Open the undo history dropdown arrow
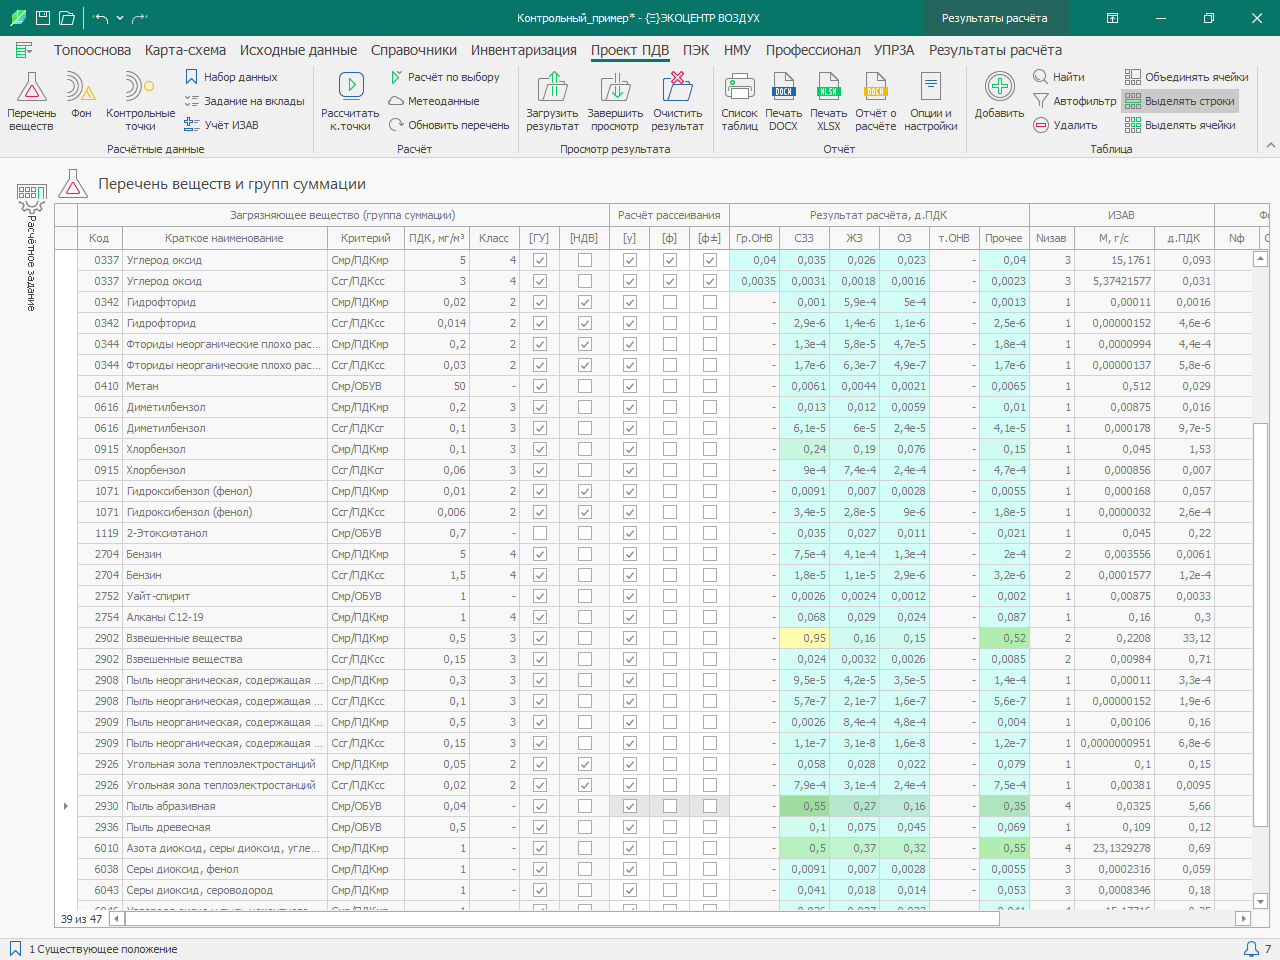The width and height of the screenshot is (1280, 960). pos(120,18)
